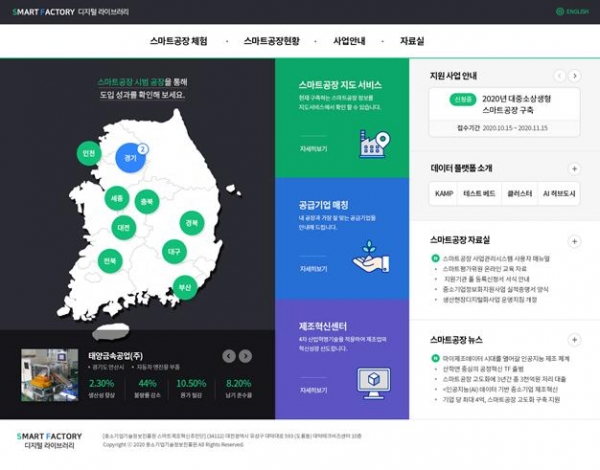Open the 스마트공장 체험 menu
The width and height of the screenshot is (600, 470).
(178, 41)
